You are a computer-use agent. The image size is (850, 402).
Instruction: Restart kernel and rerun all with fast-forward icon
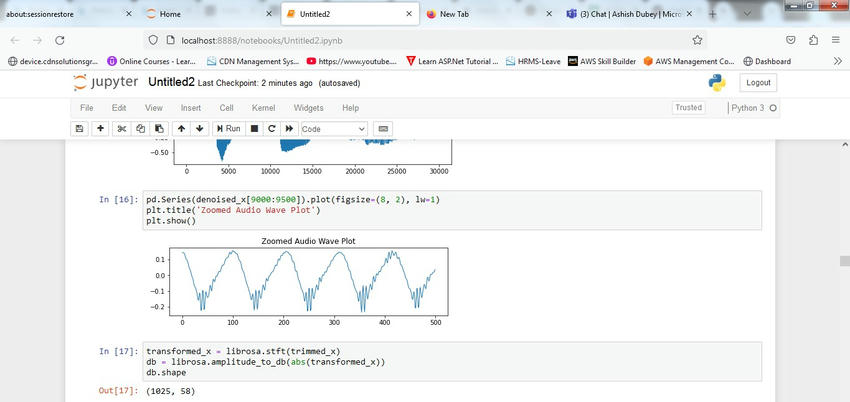click(289, 129)
